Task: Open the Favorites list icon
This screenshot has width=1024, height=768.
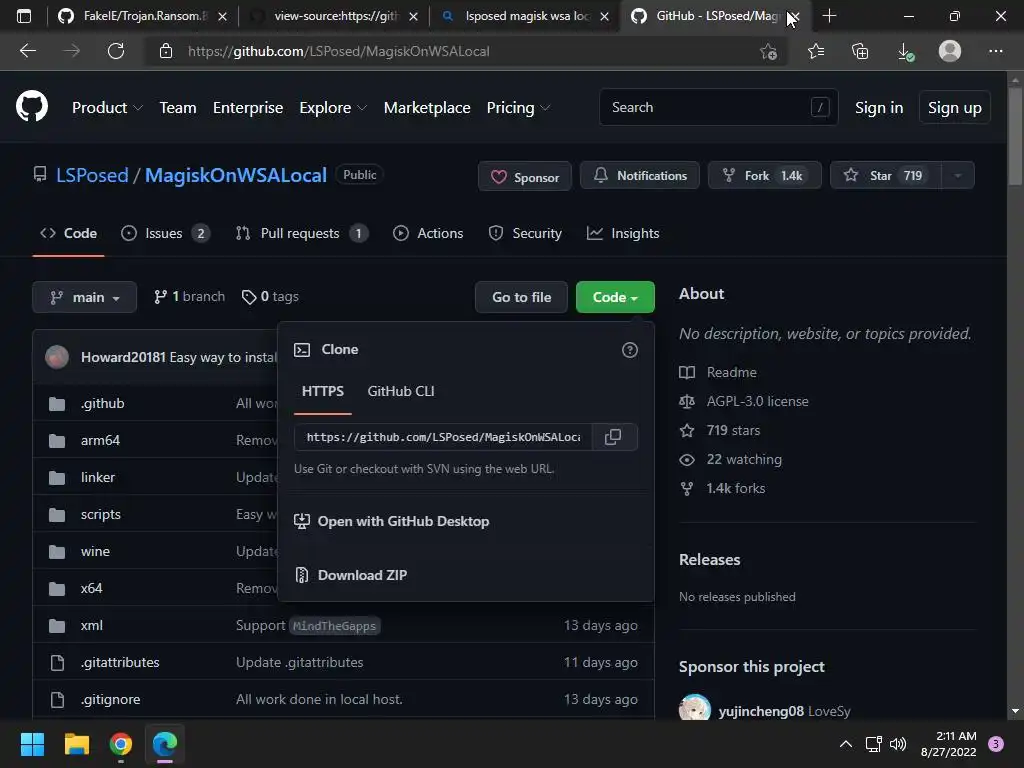Action: (x=816, y=51)
